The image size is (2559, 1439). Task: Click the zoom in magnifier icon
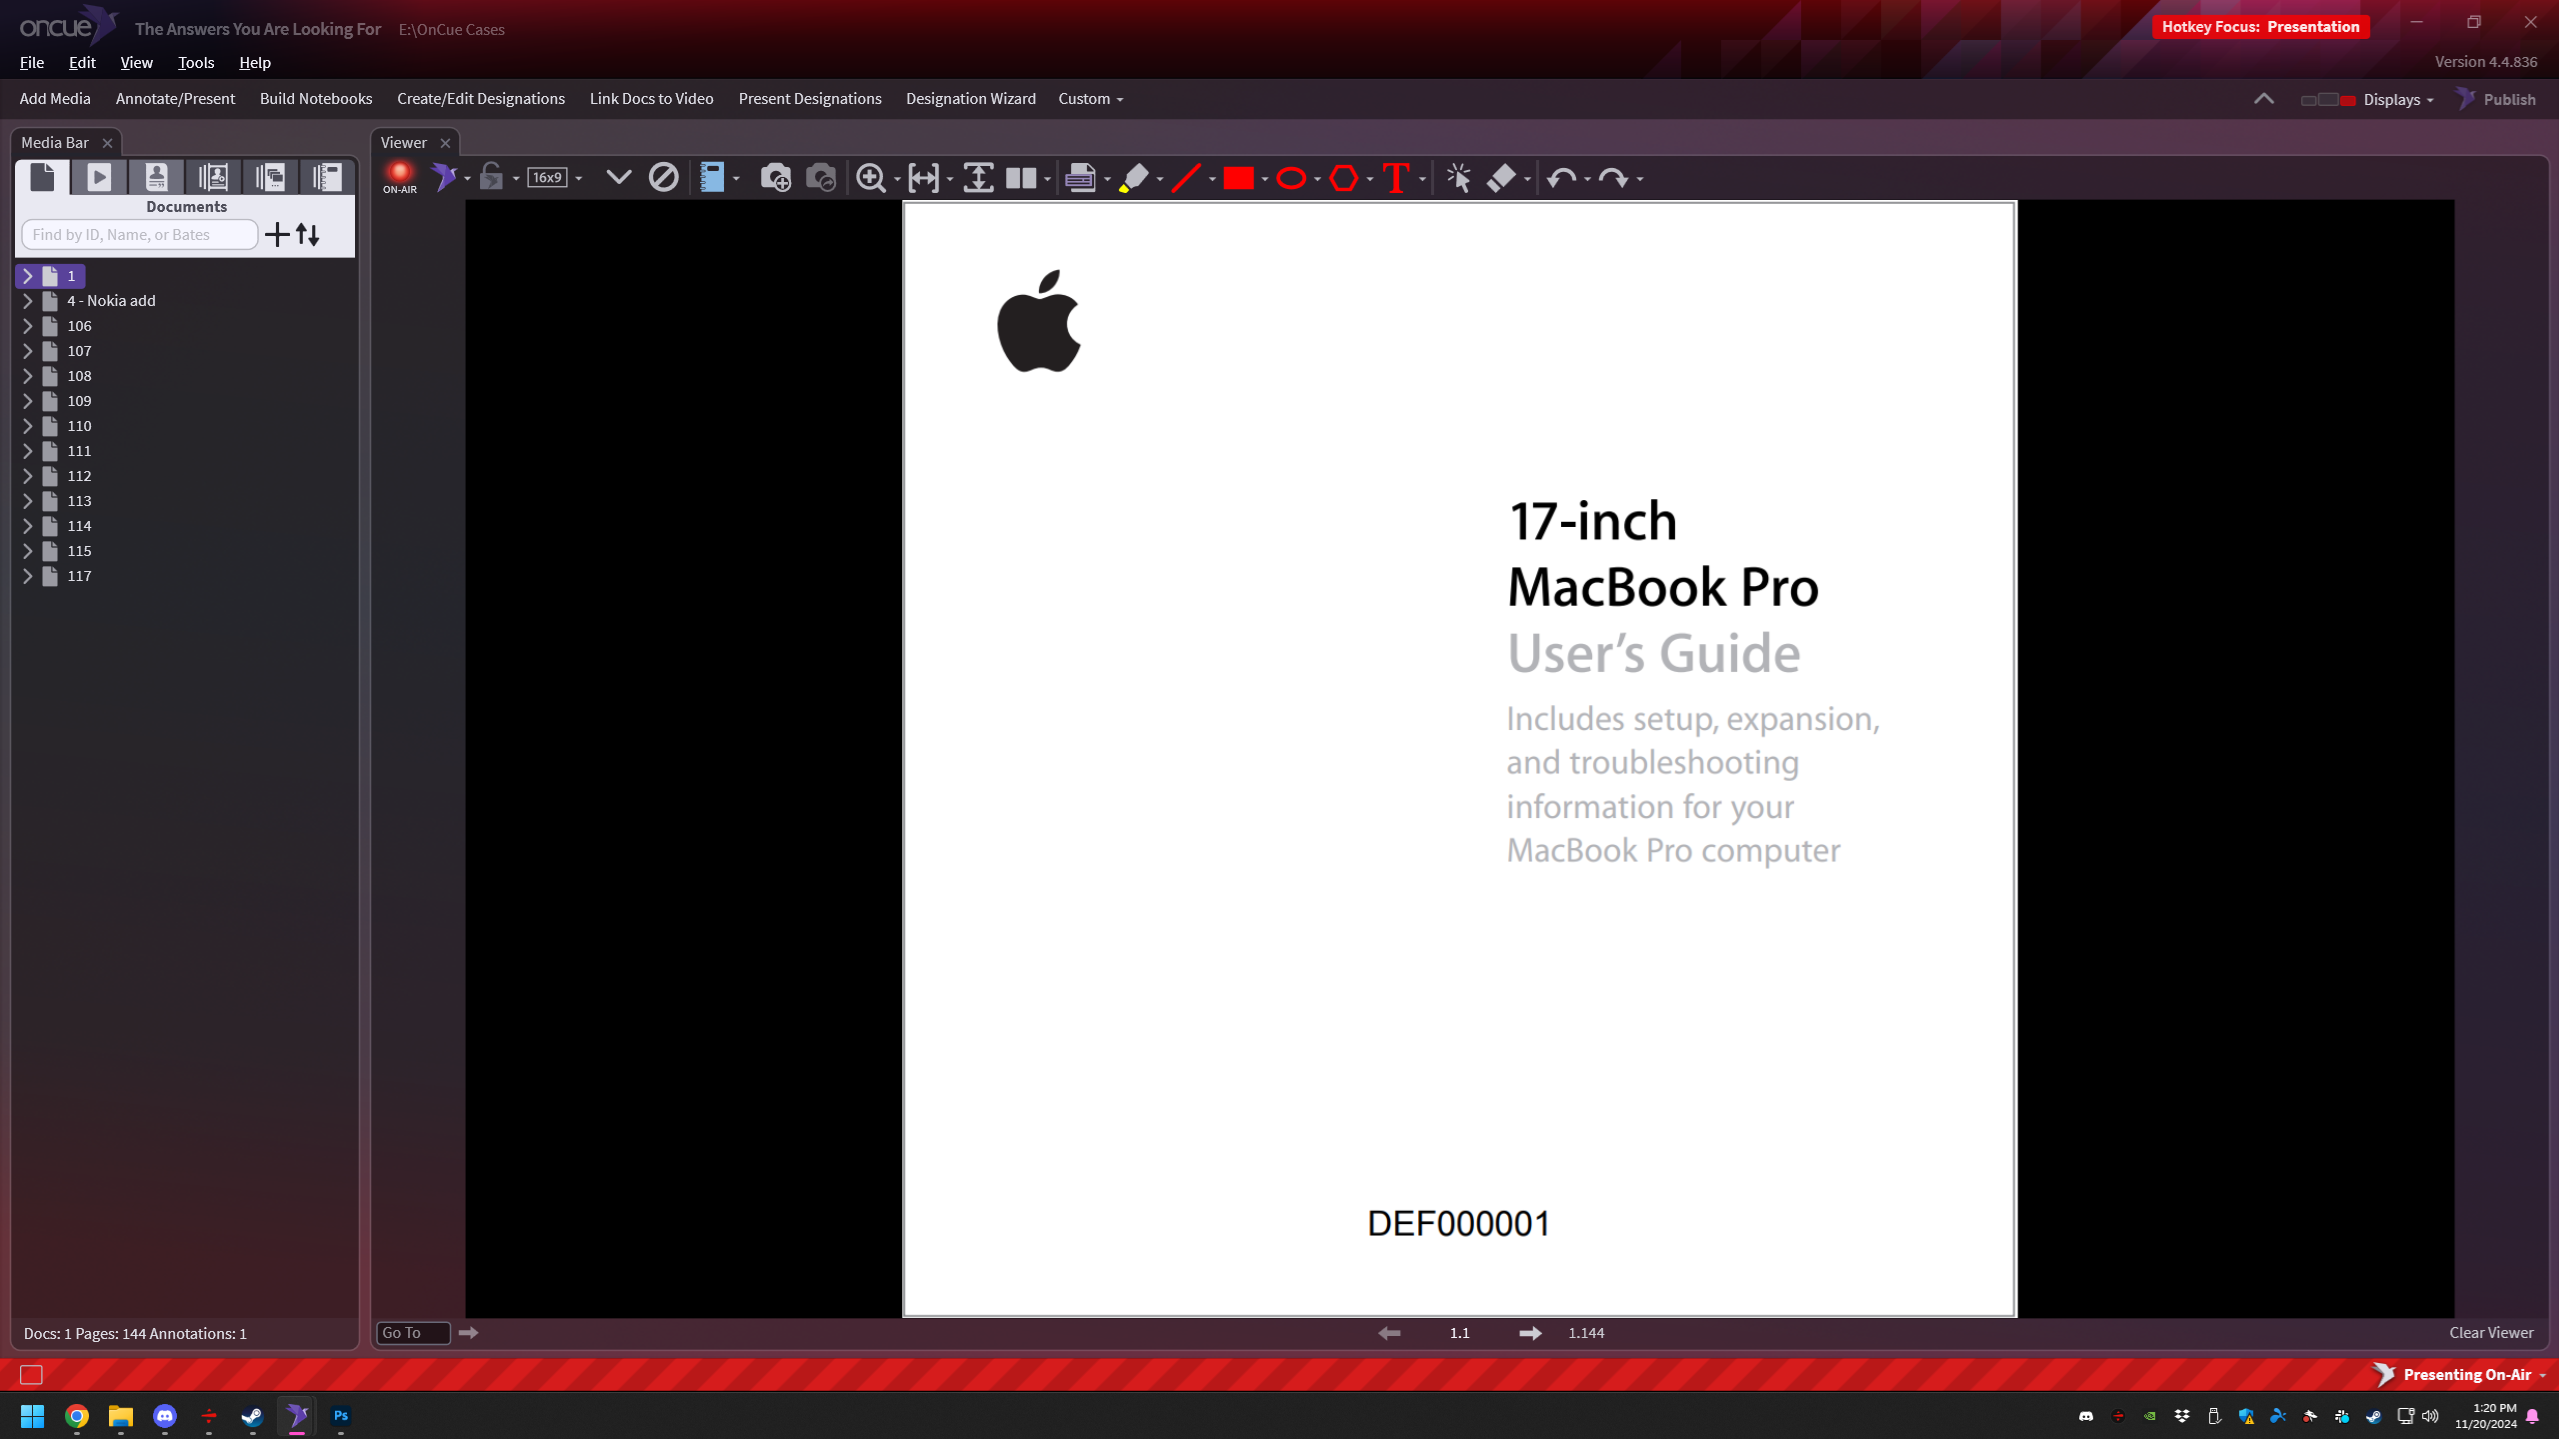point(870,178)
